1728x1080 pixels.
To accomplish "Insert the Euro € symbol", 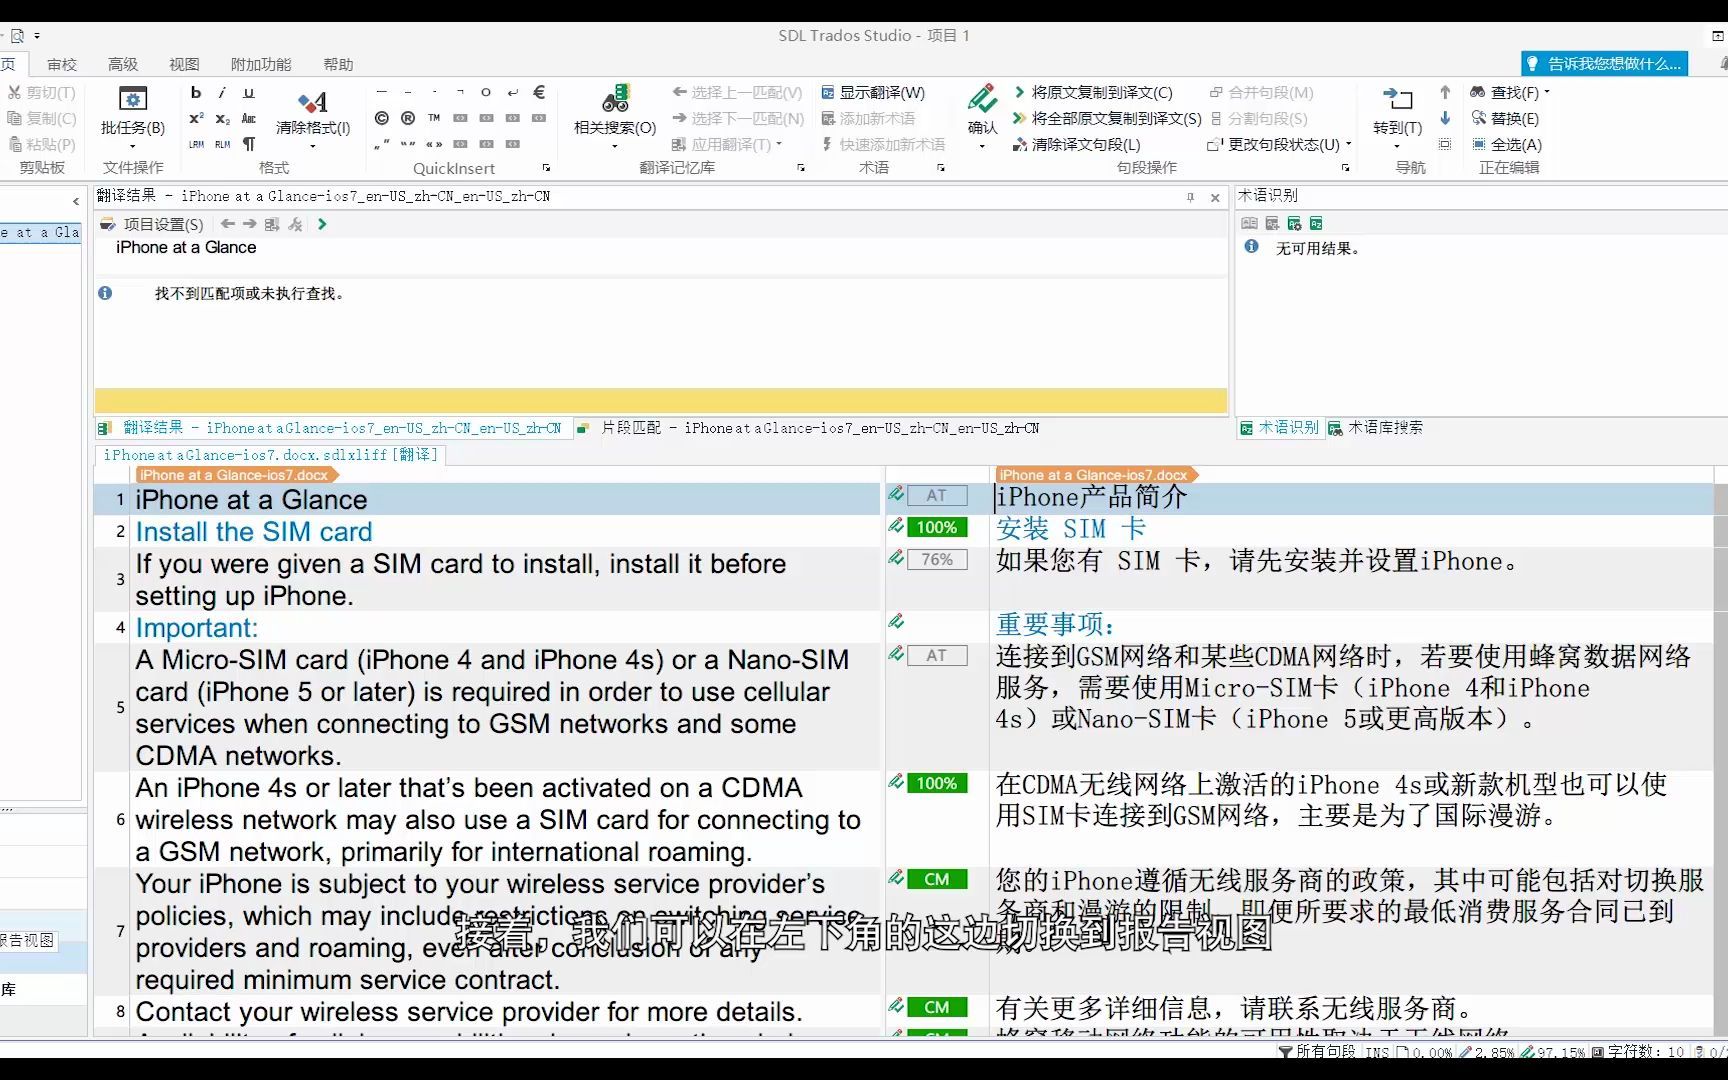I will coord(539,92).
